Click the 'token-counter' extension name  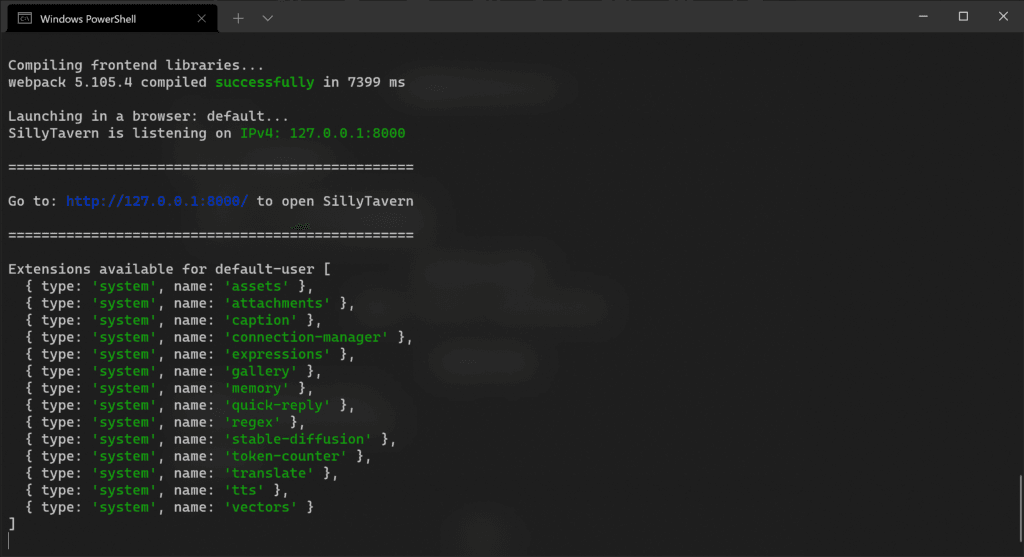[x=285, y=456]
